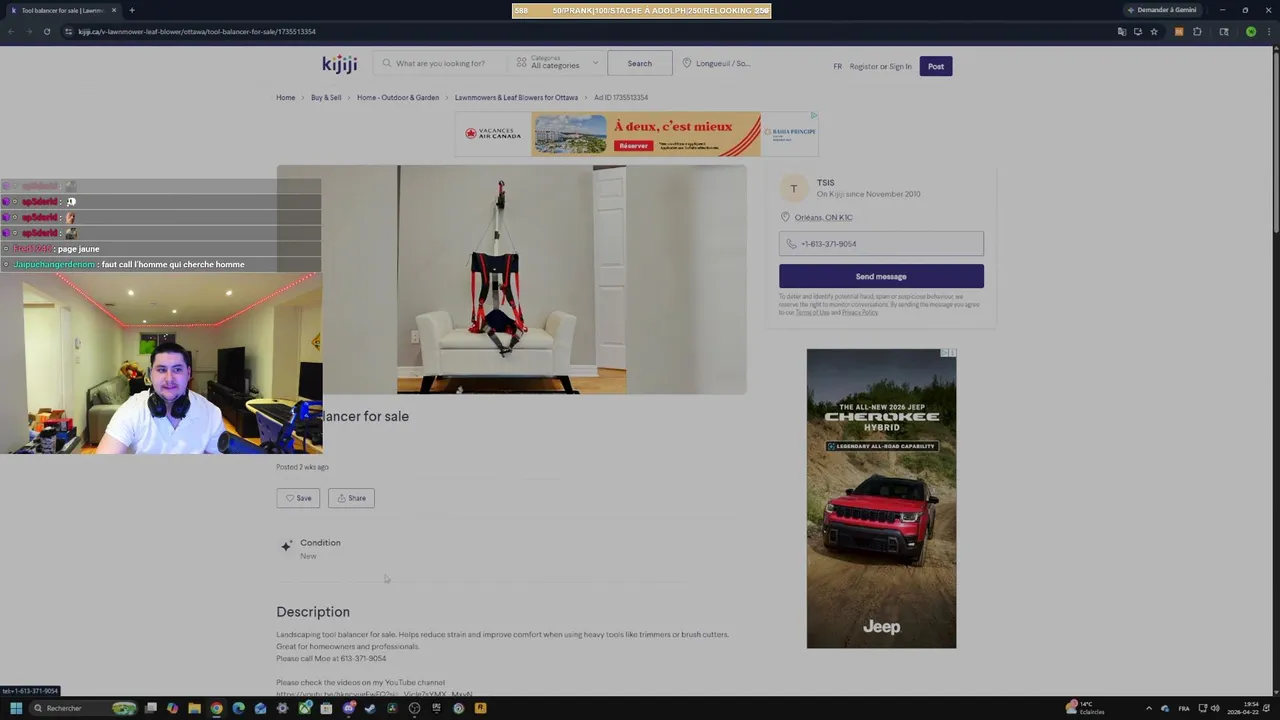The image size is (1280, 720).
Task: Click browser back arrow
Action: (10, 32)
